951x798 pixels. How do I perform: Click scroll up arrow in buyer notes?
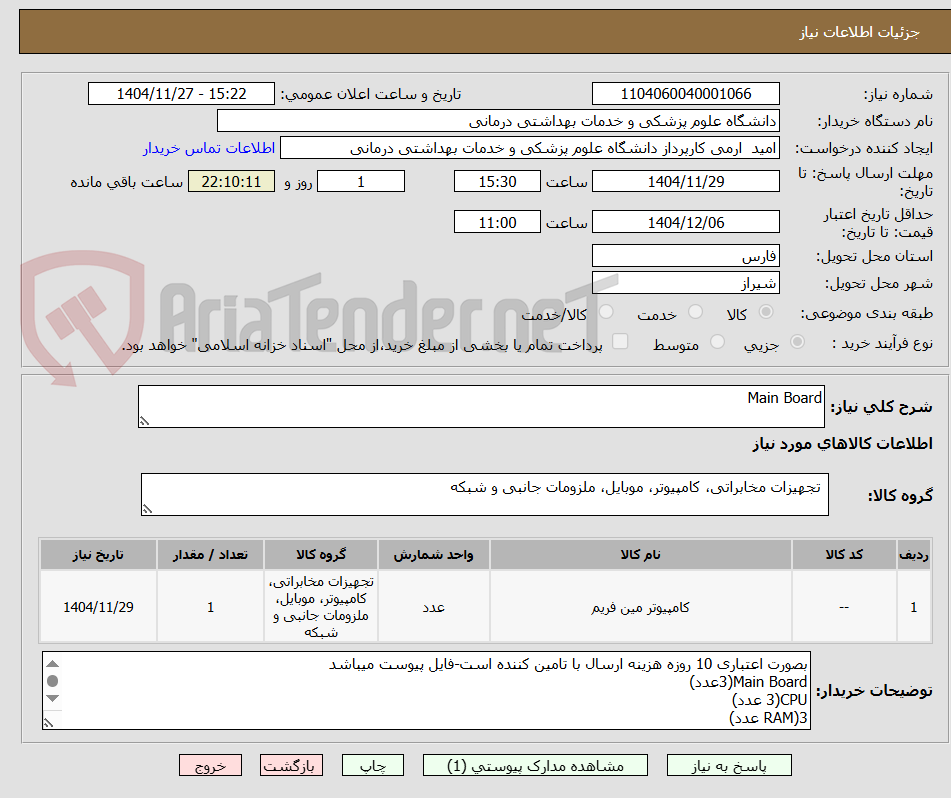53,663
